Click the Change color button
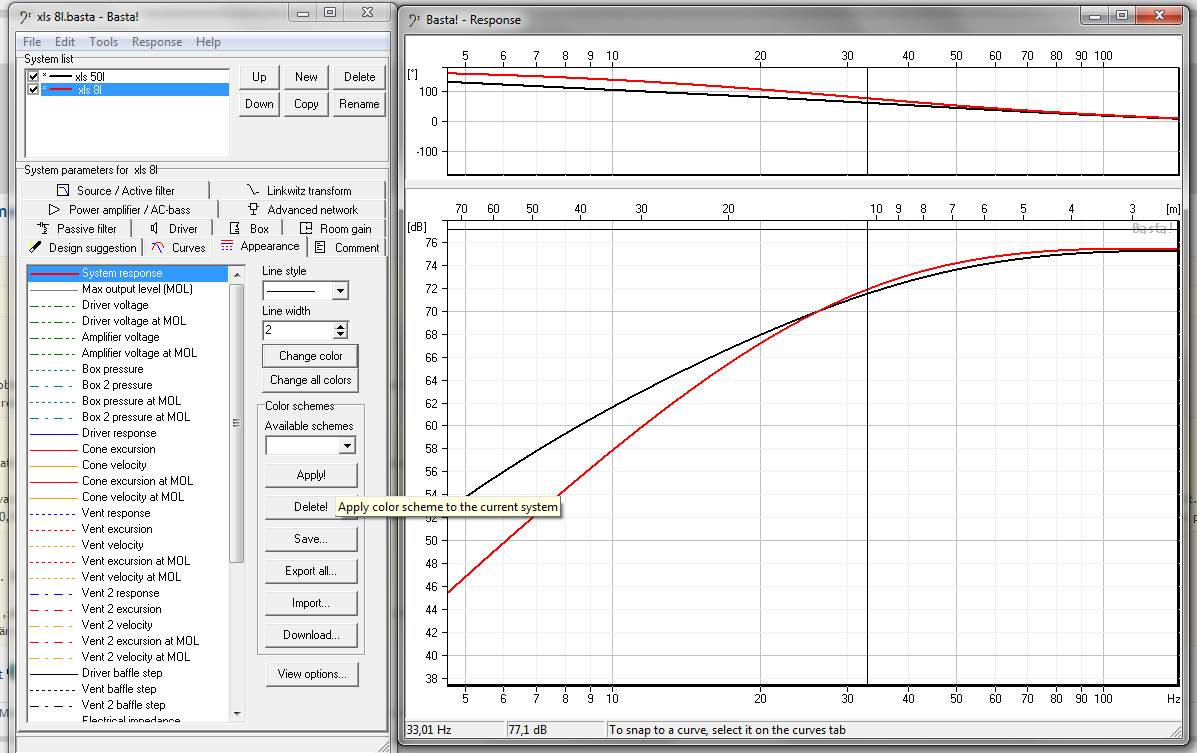Viewport: 1197px width, 753px height. click(310, 356)
